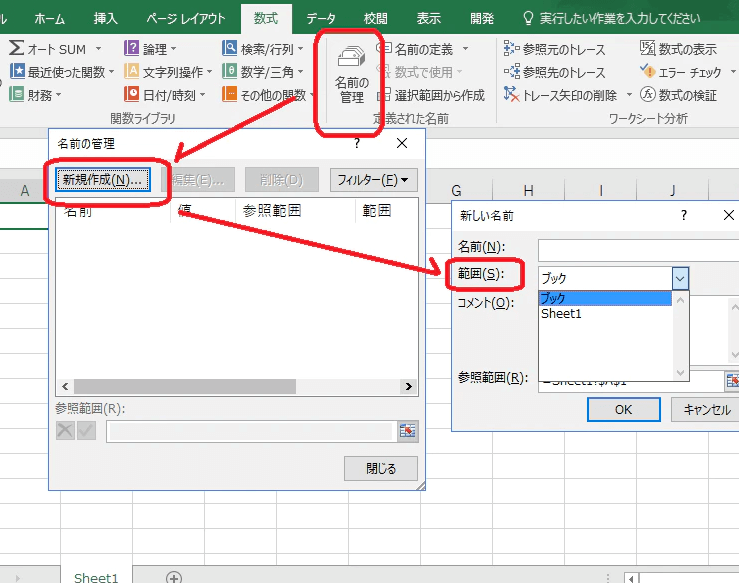Expand the オート SUM dropdown arrow
Image resolution: width=739 pixels, height=583 pixels.
pyautogui.click(x=98, y=49)
